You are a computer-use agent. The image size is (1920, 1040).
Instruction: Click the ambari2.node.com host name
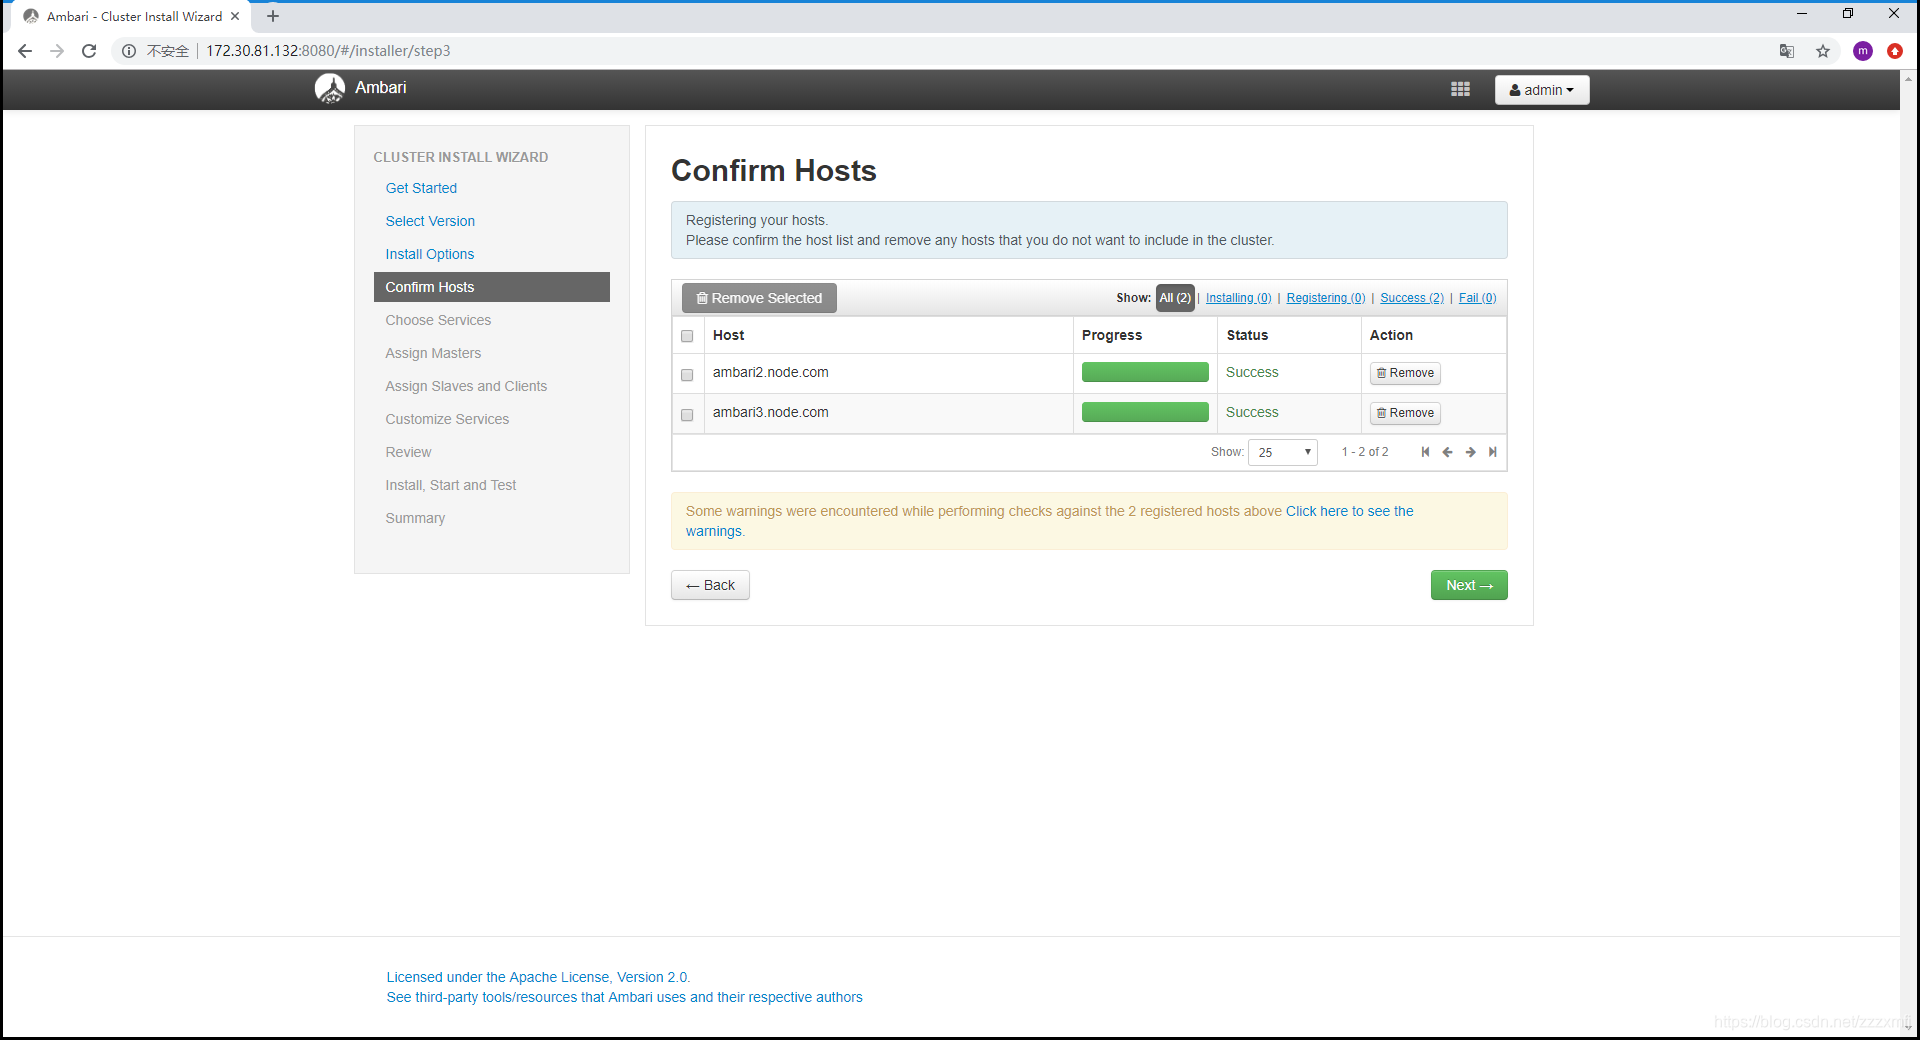pos(770,372)
